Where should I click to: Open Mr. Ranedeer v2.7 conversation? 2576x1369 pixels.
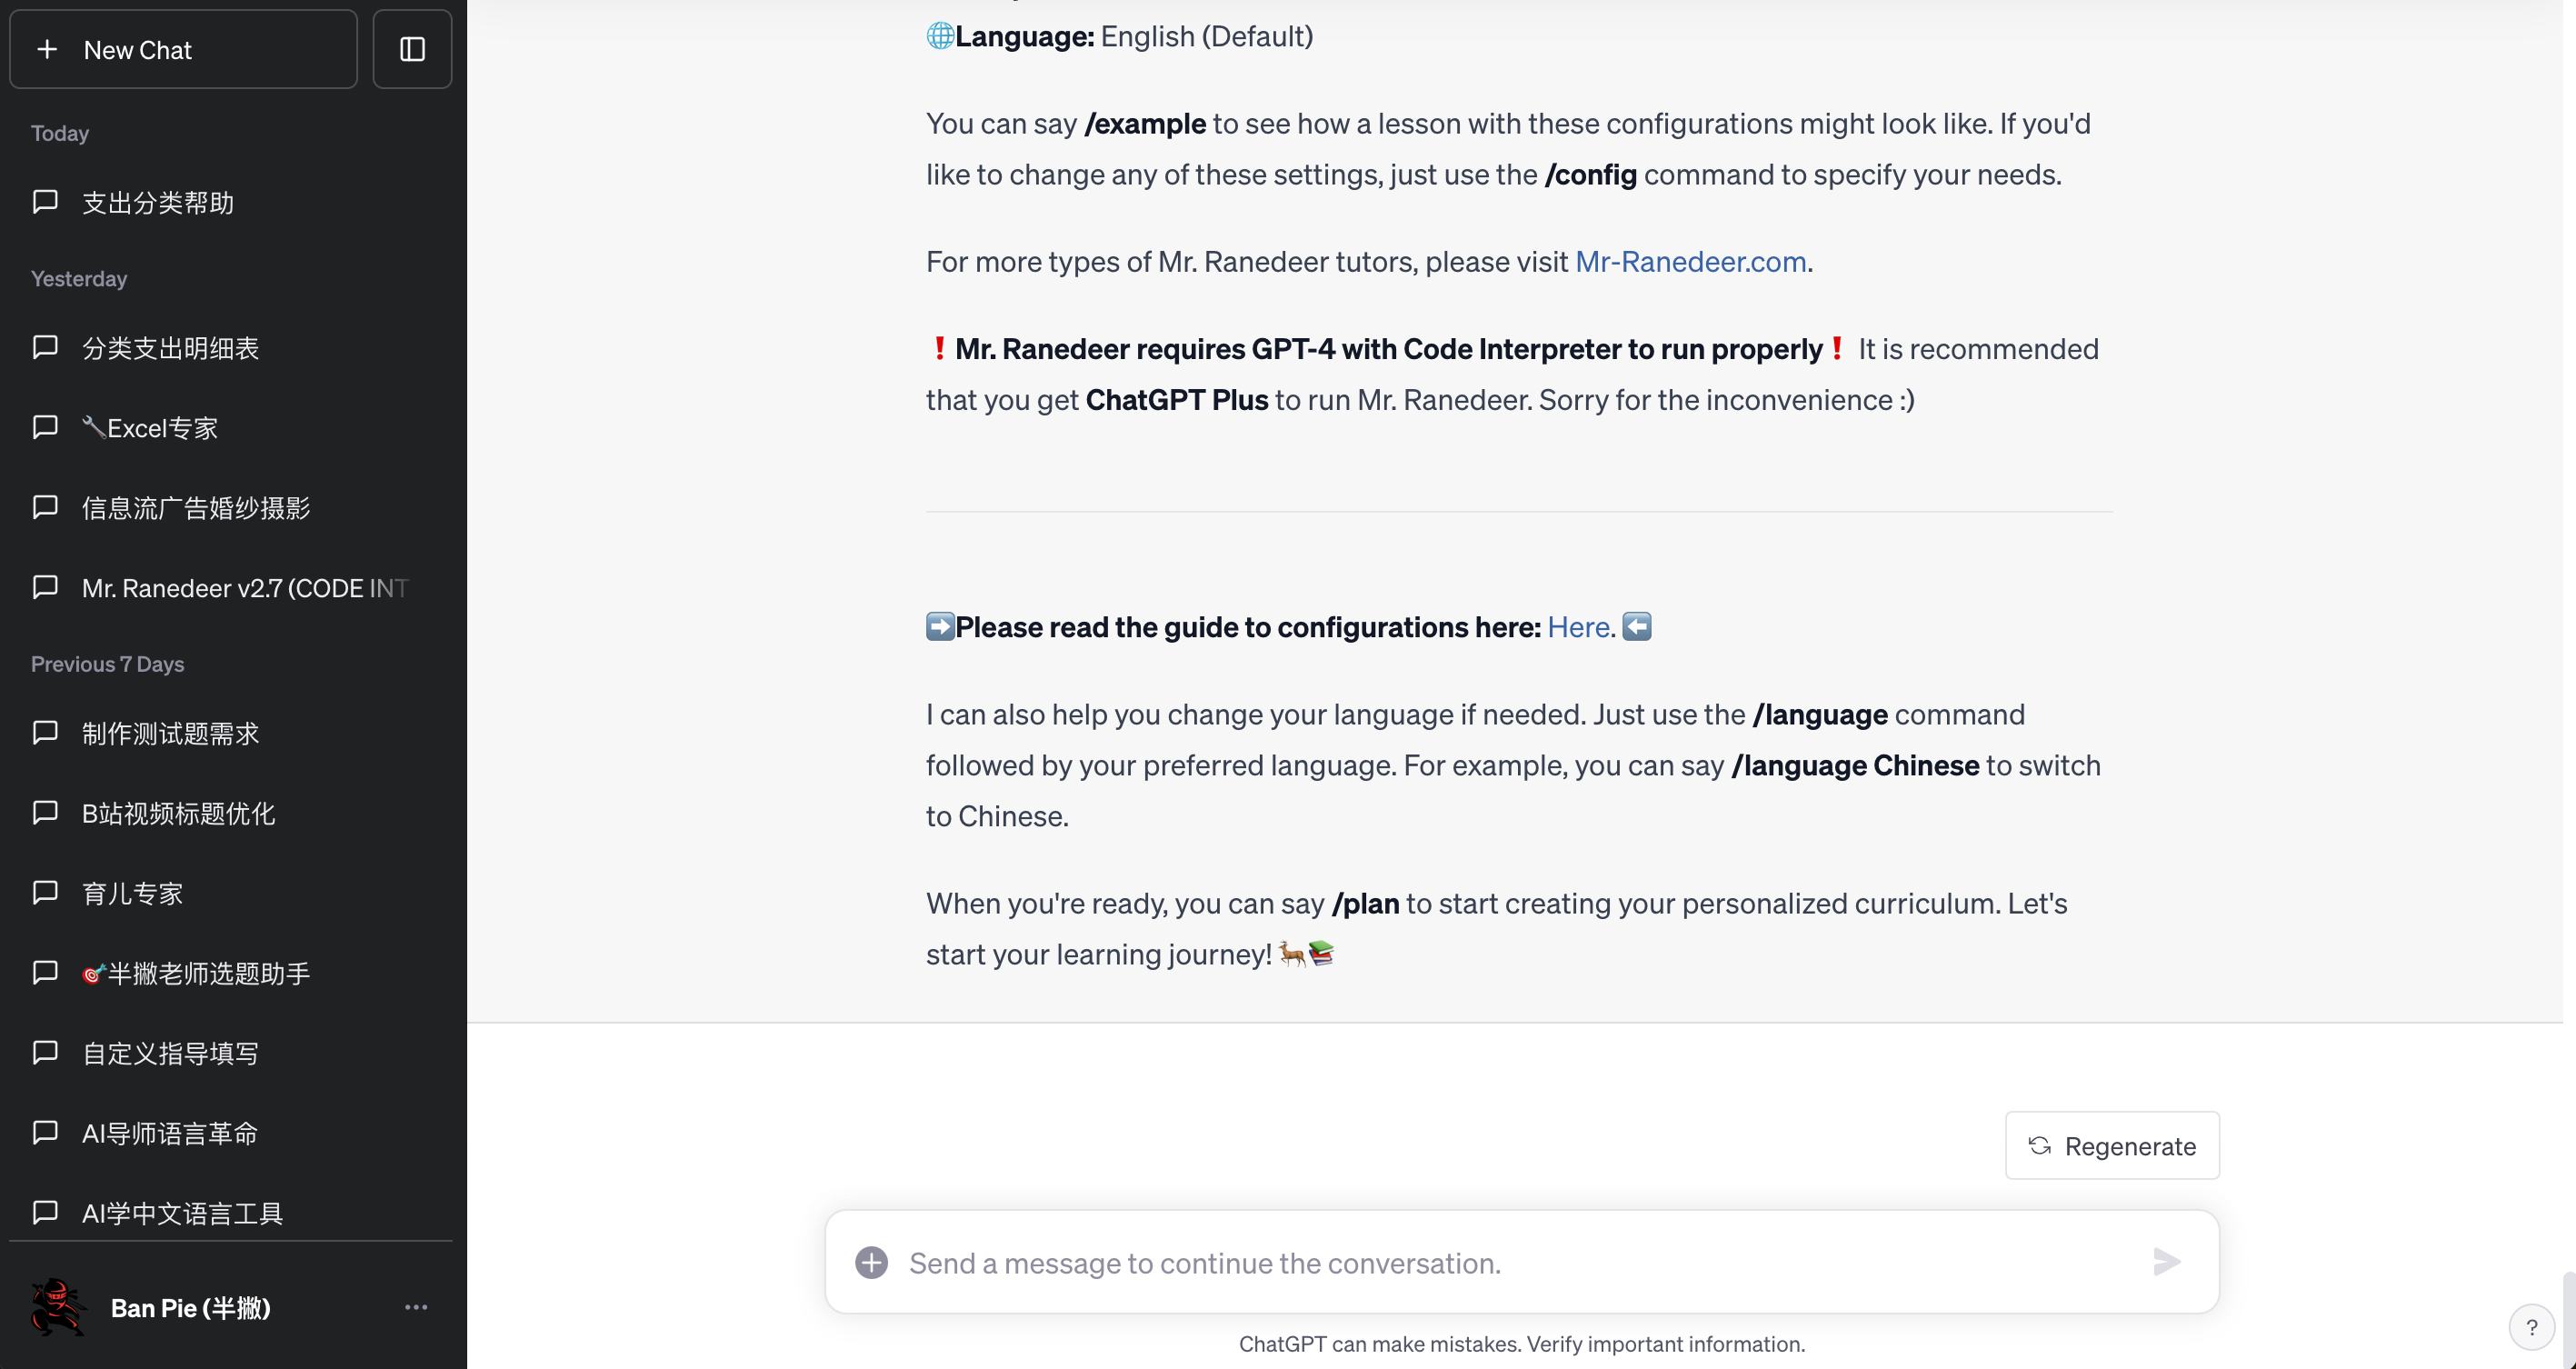coord(245,588)
